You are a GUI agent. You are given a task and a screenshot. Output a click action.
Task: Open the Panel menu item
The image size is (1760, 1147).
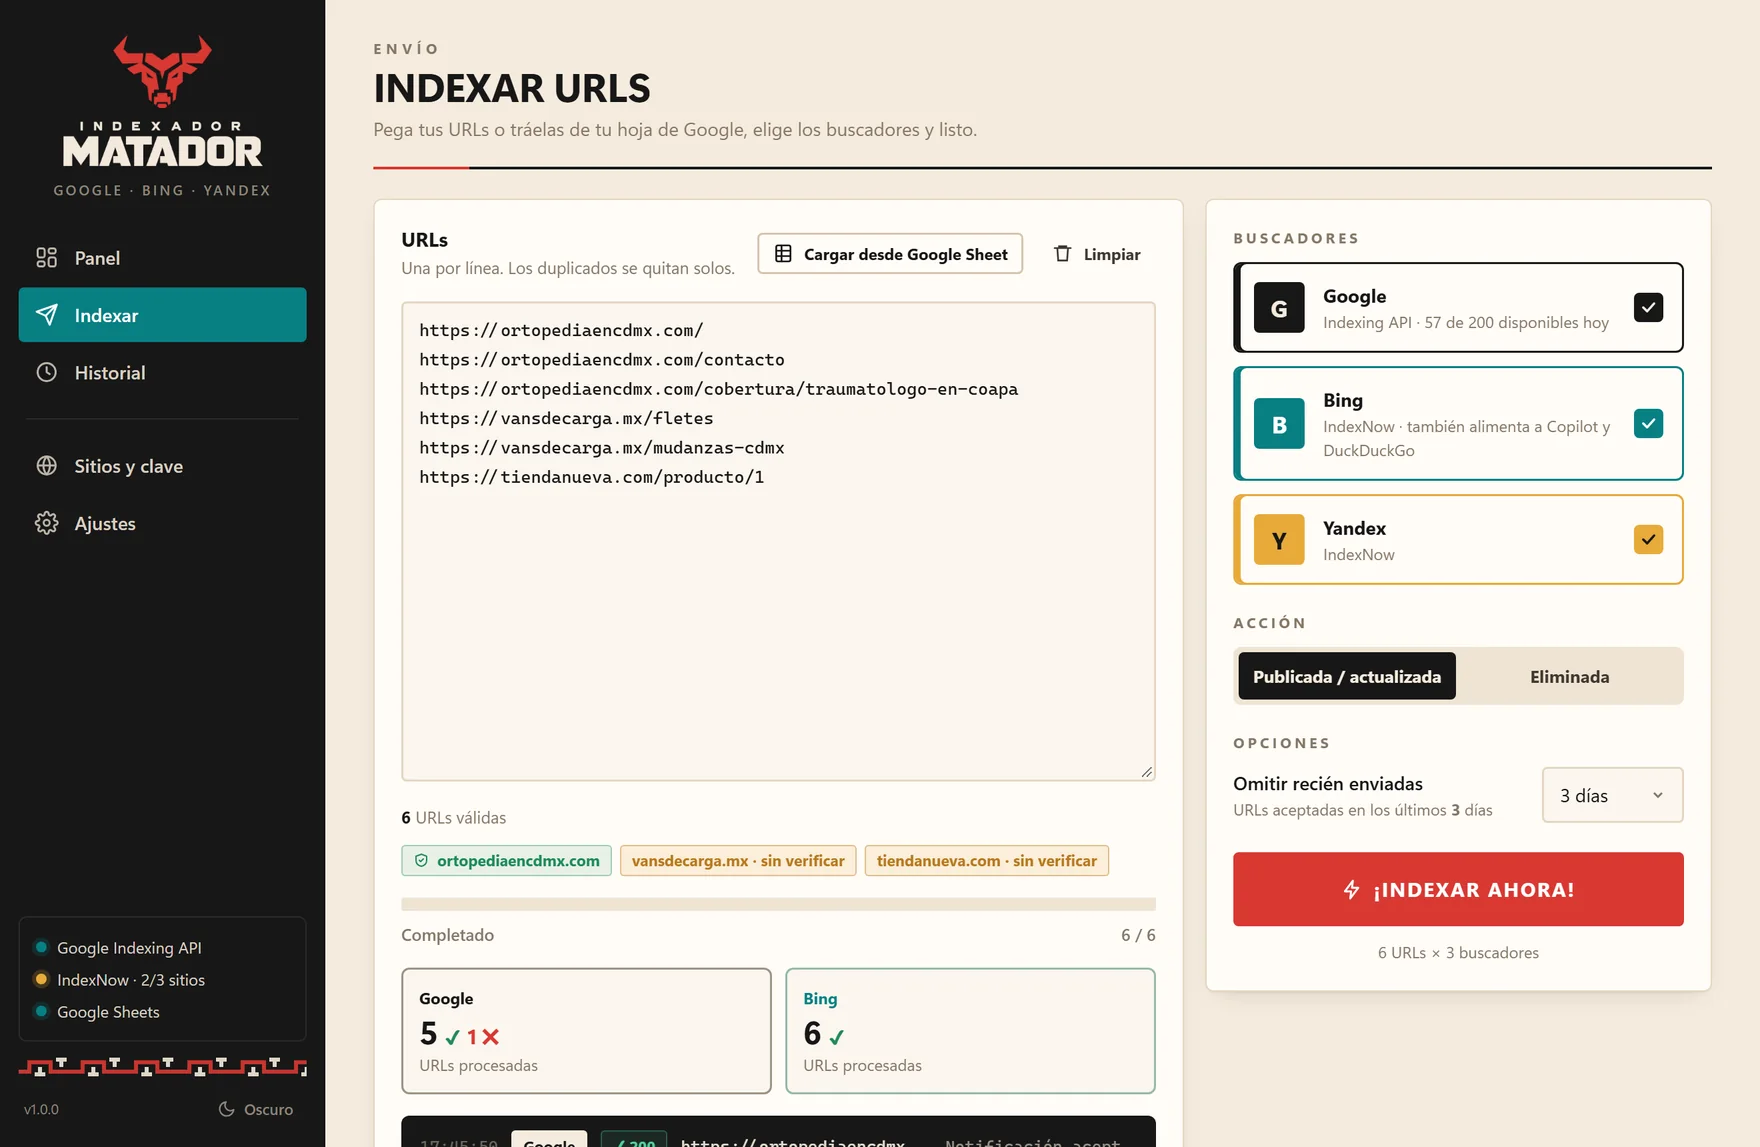162,258
